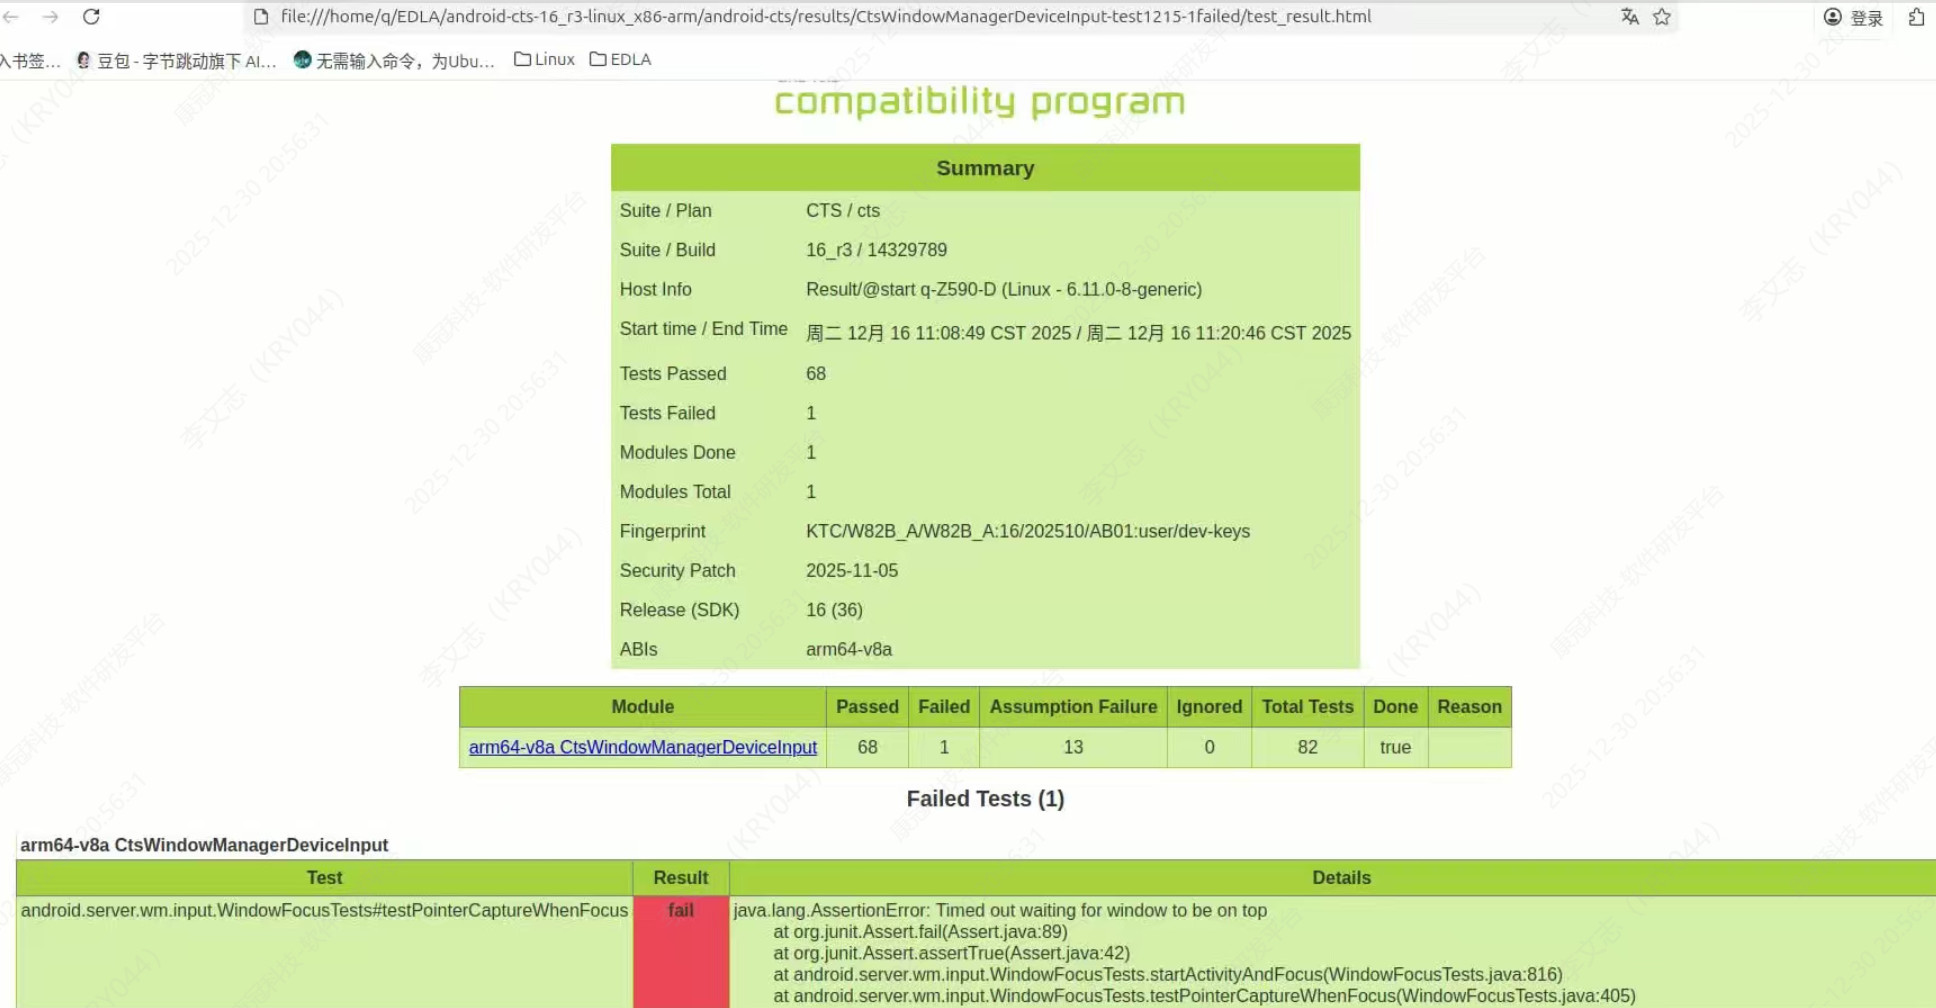Click the Test column header
Screen dimensions: 1936x1008
pos(324,878)
